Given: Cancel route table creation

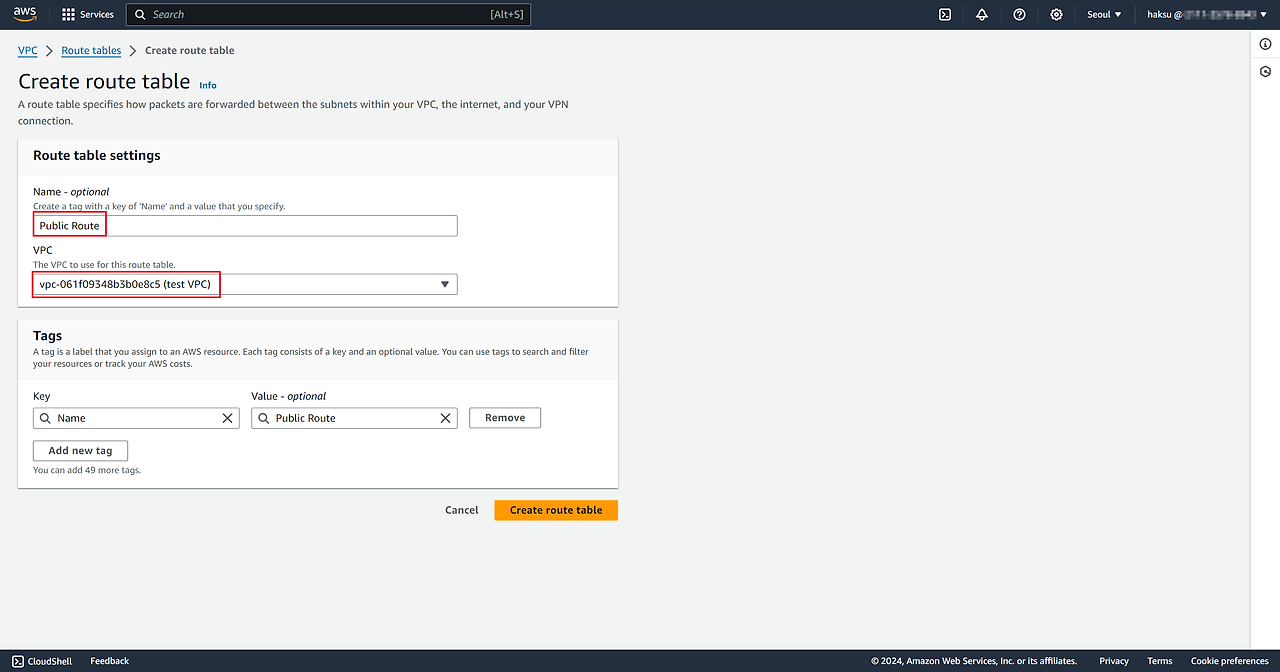Looking at the screenshot, I should (x=461, y=510).
